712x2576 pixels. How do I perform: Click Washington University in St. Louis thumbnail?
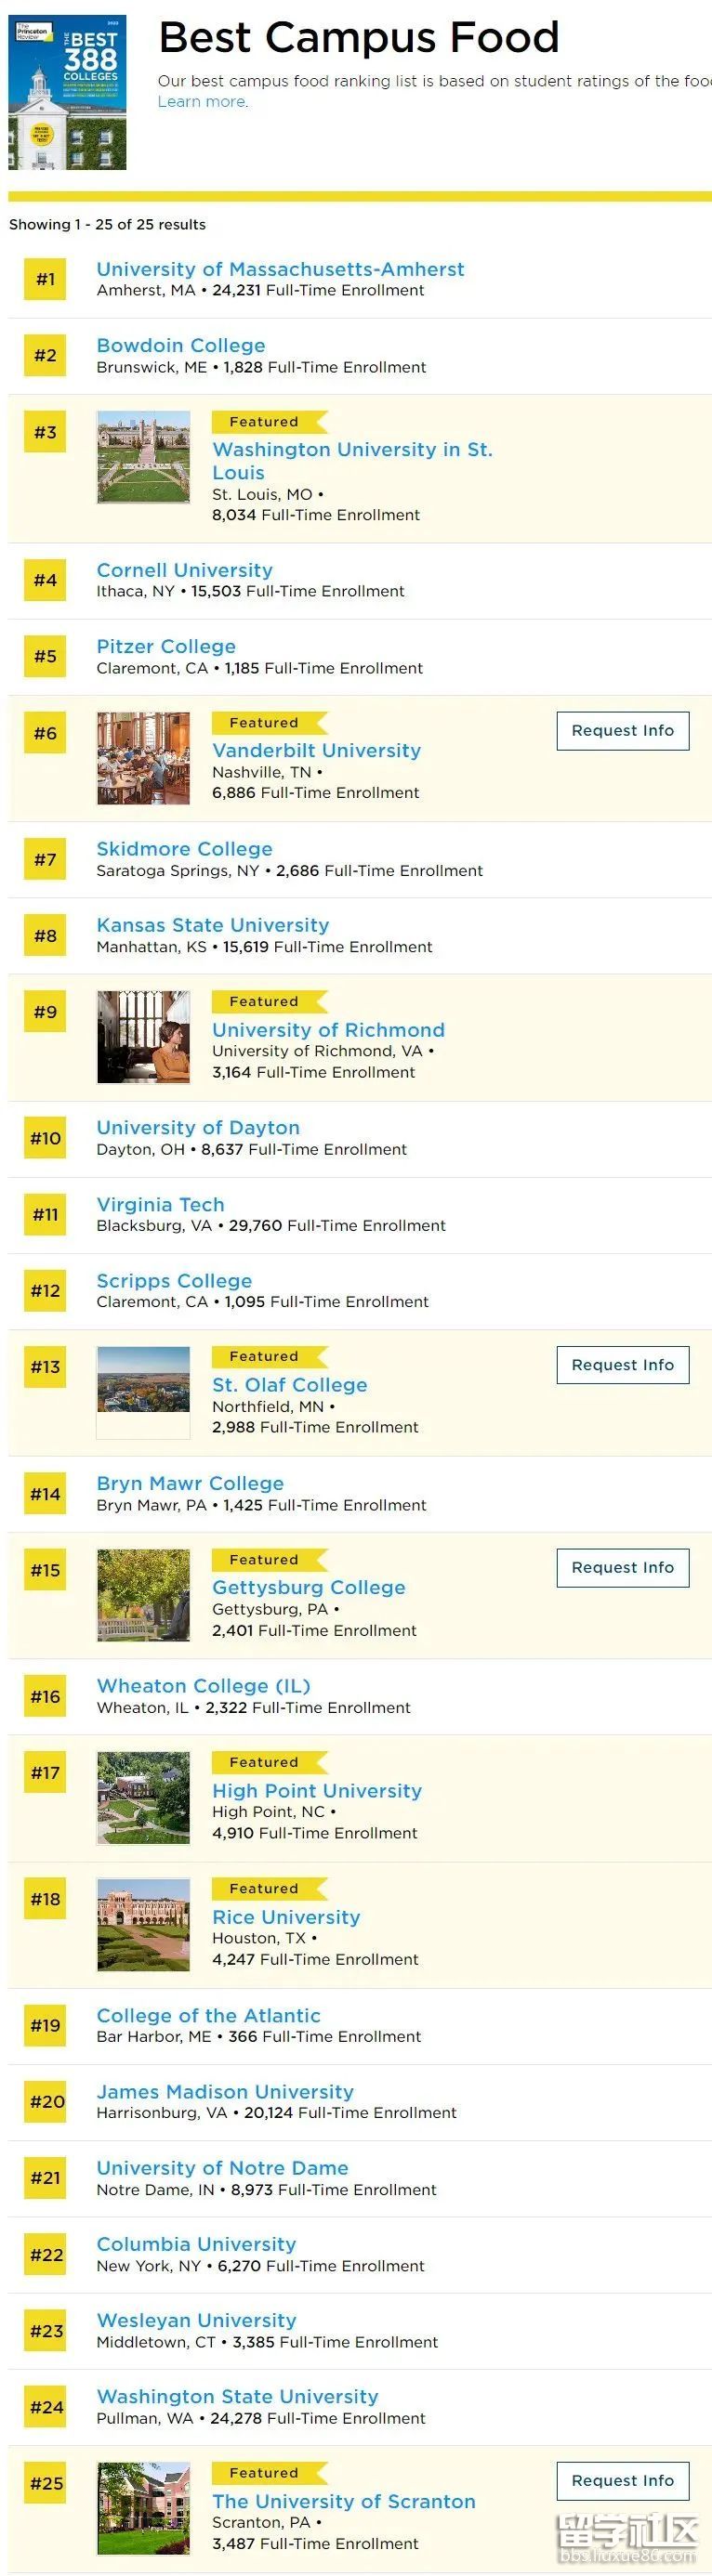(143, 457)
